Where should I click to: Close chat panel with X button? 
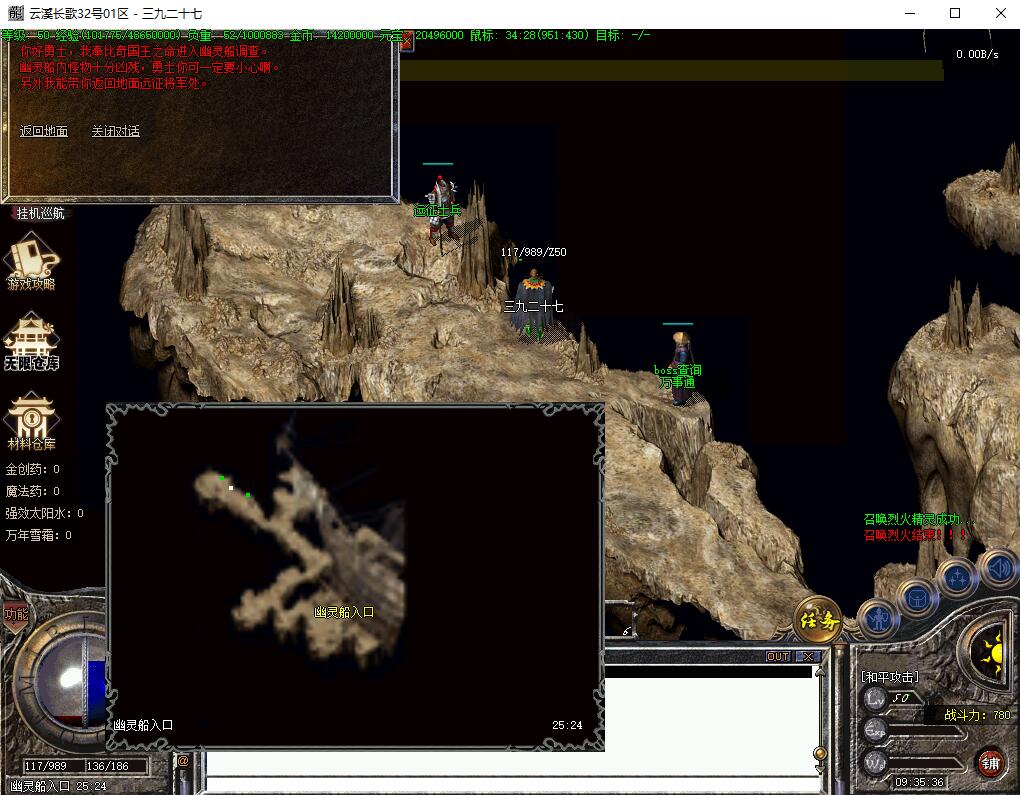click(806, 657)
